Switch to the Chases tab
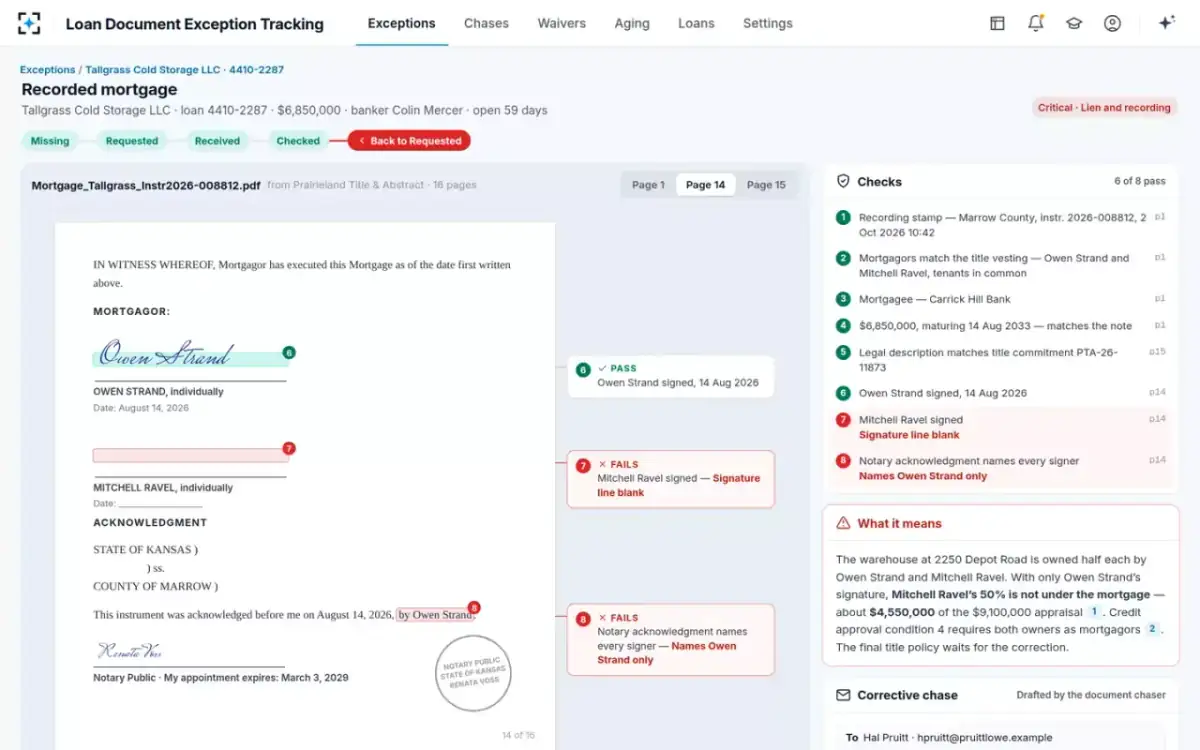This screenshot has width=1200, height=750. tap(486, 23)
